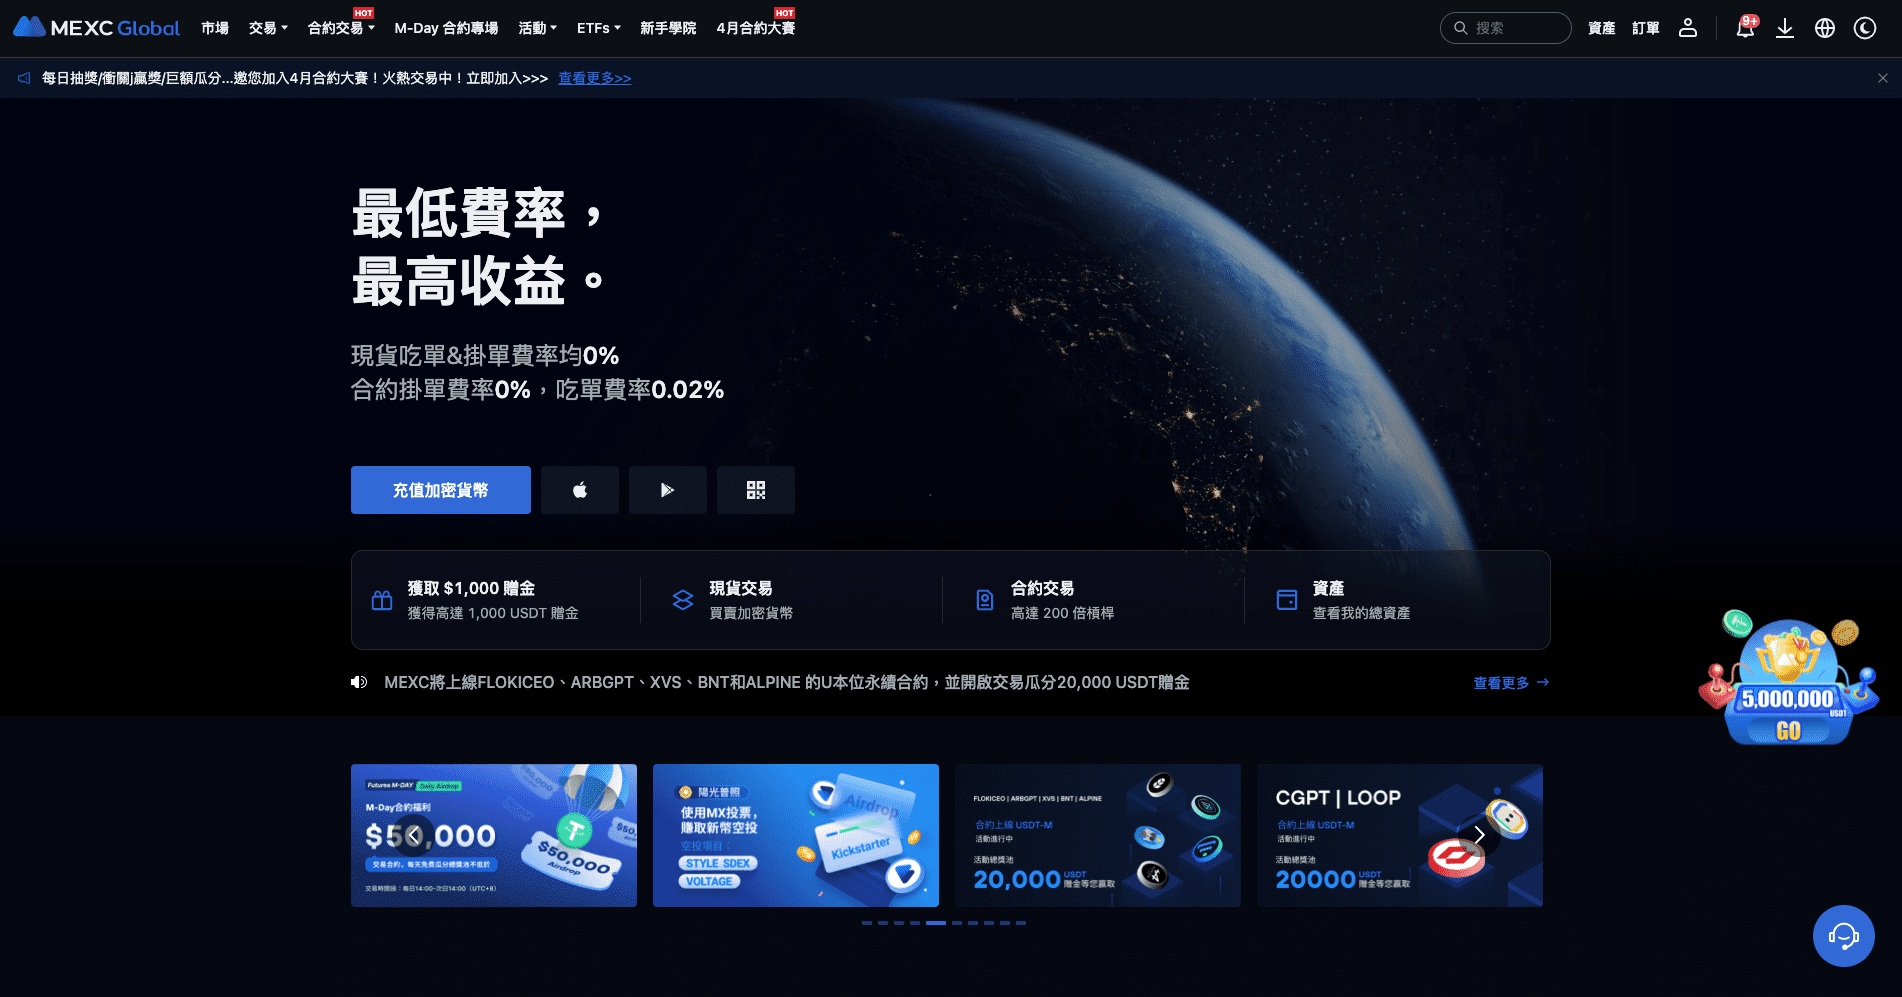Open the MX vote Kickstarter airdrop banner

tap(796, 835)
